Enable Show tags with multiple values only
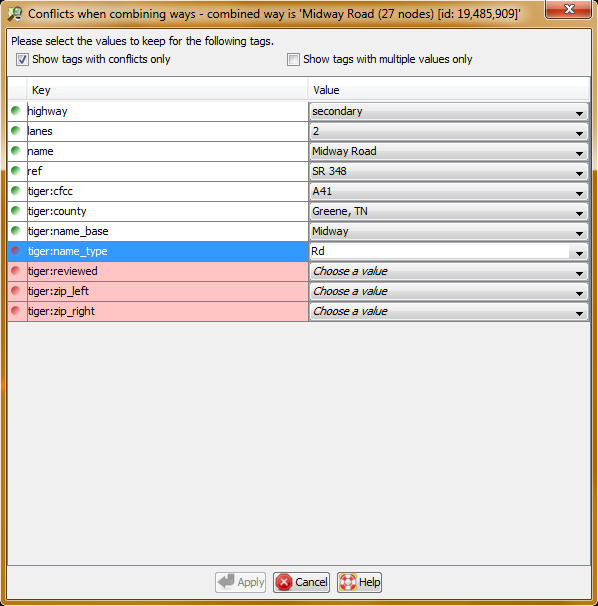 [293, 60]
